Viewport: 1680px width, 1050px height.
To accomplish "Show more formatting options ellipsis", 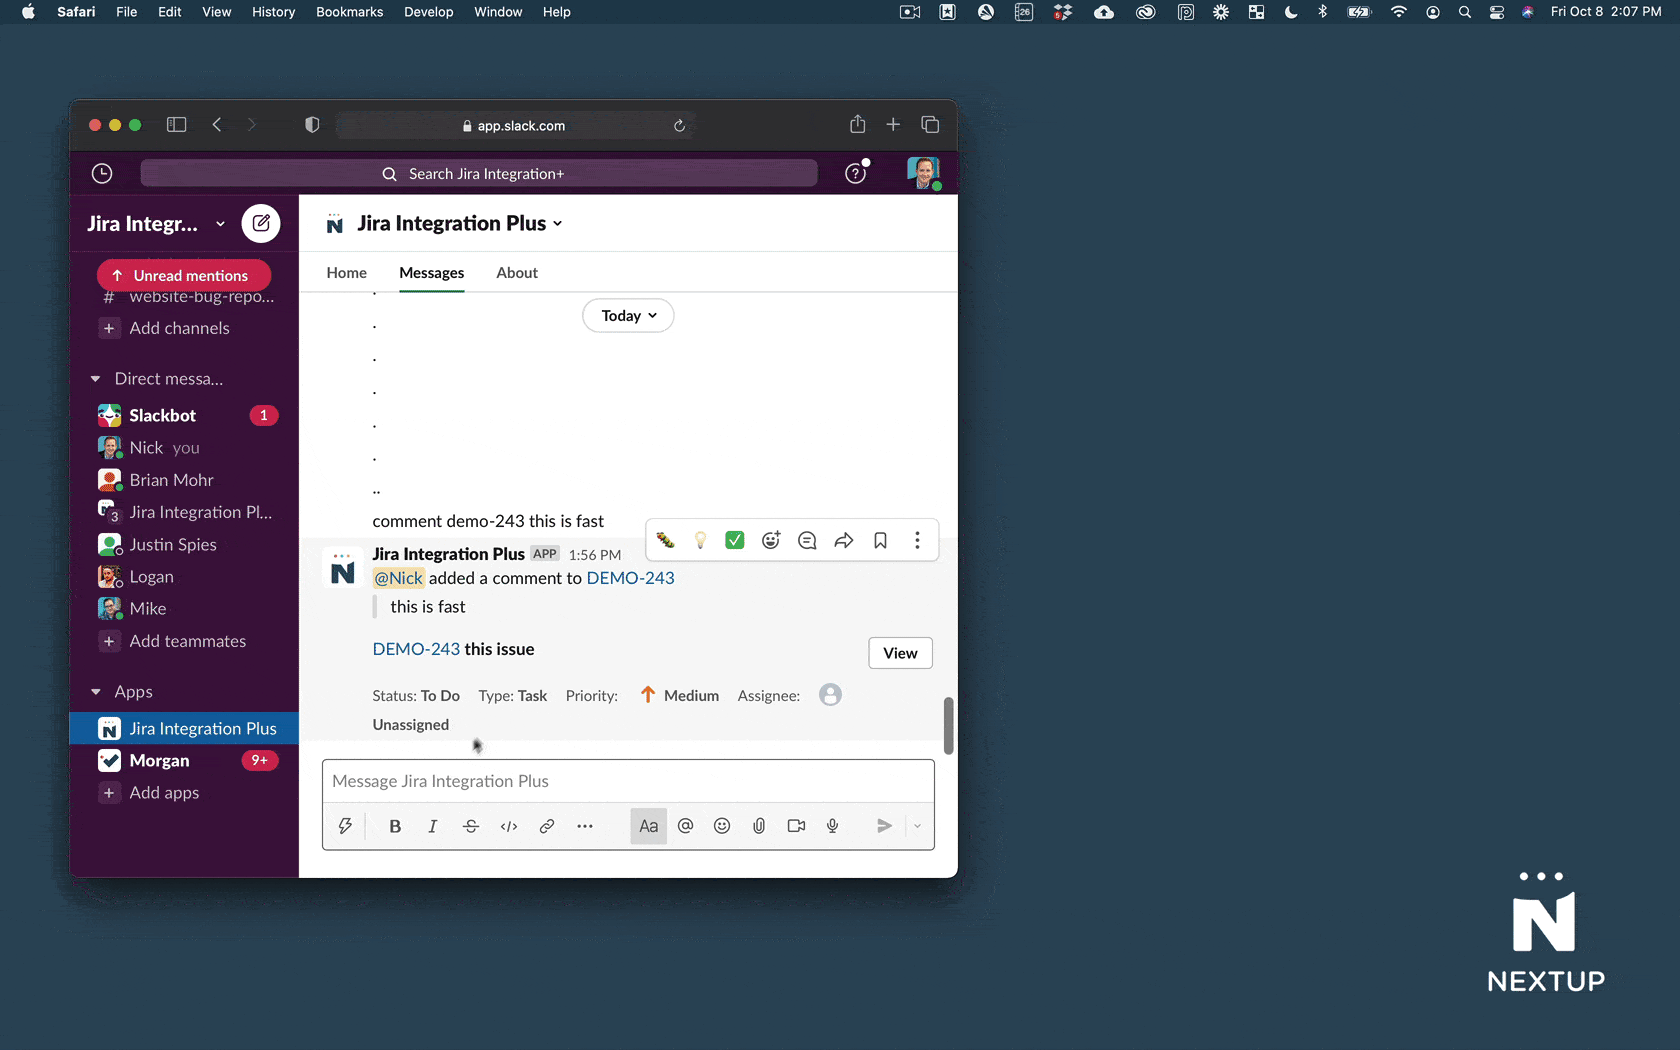I will tap(585, 826).
